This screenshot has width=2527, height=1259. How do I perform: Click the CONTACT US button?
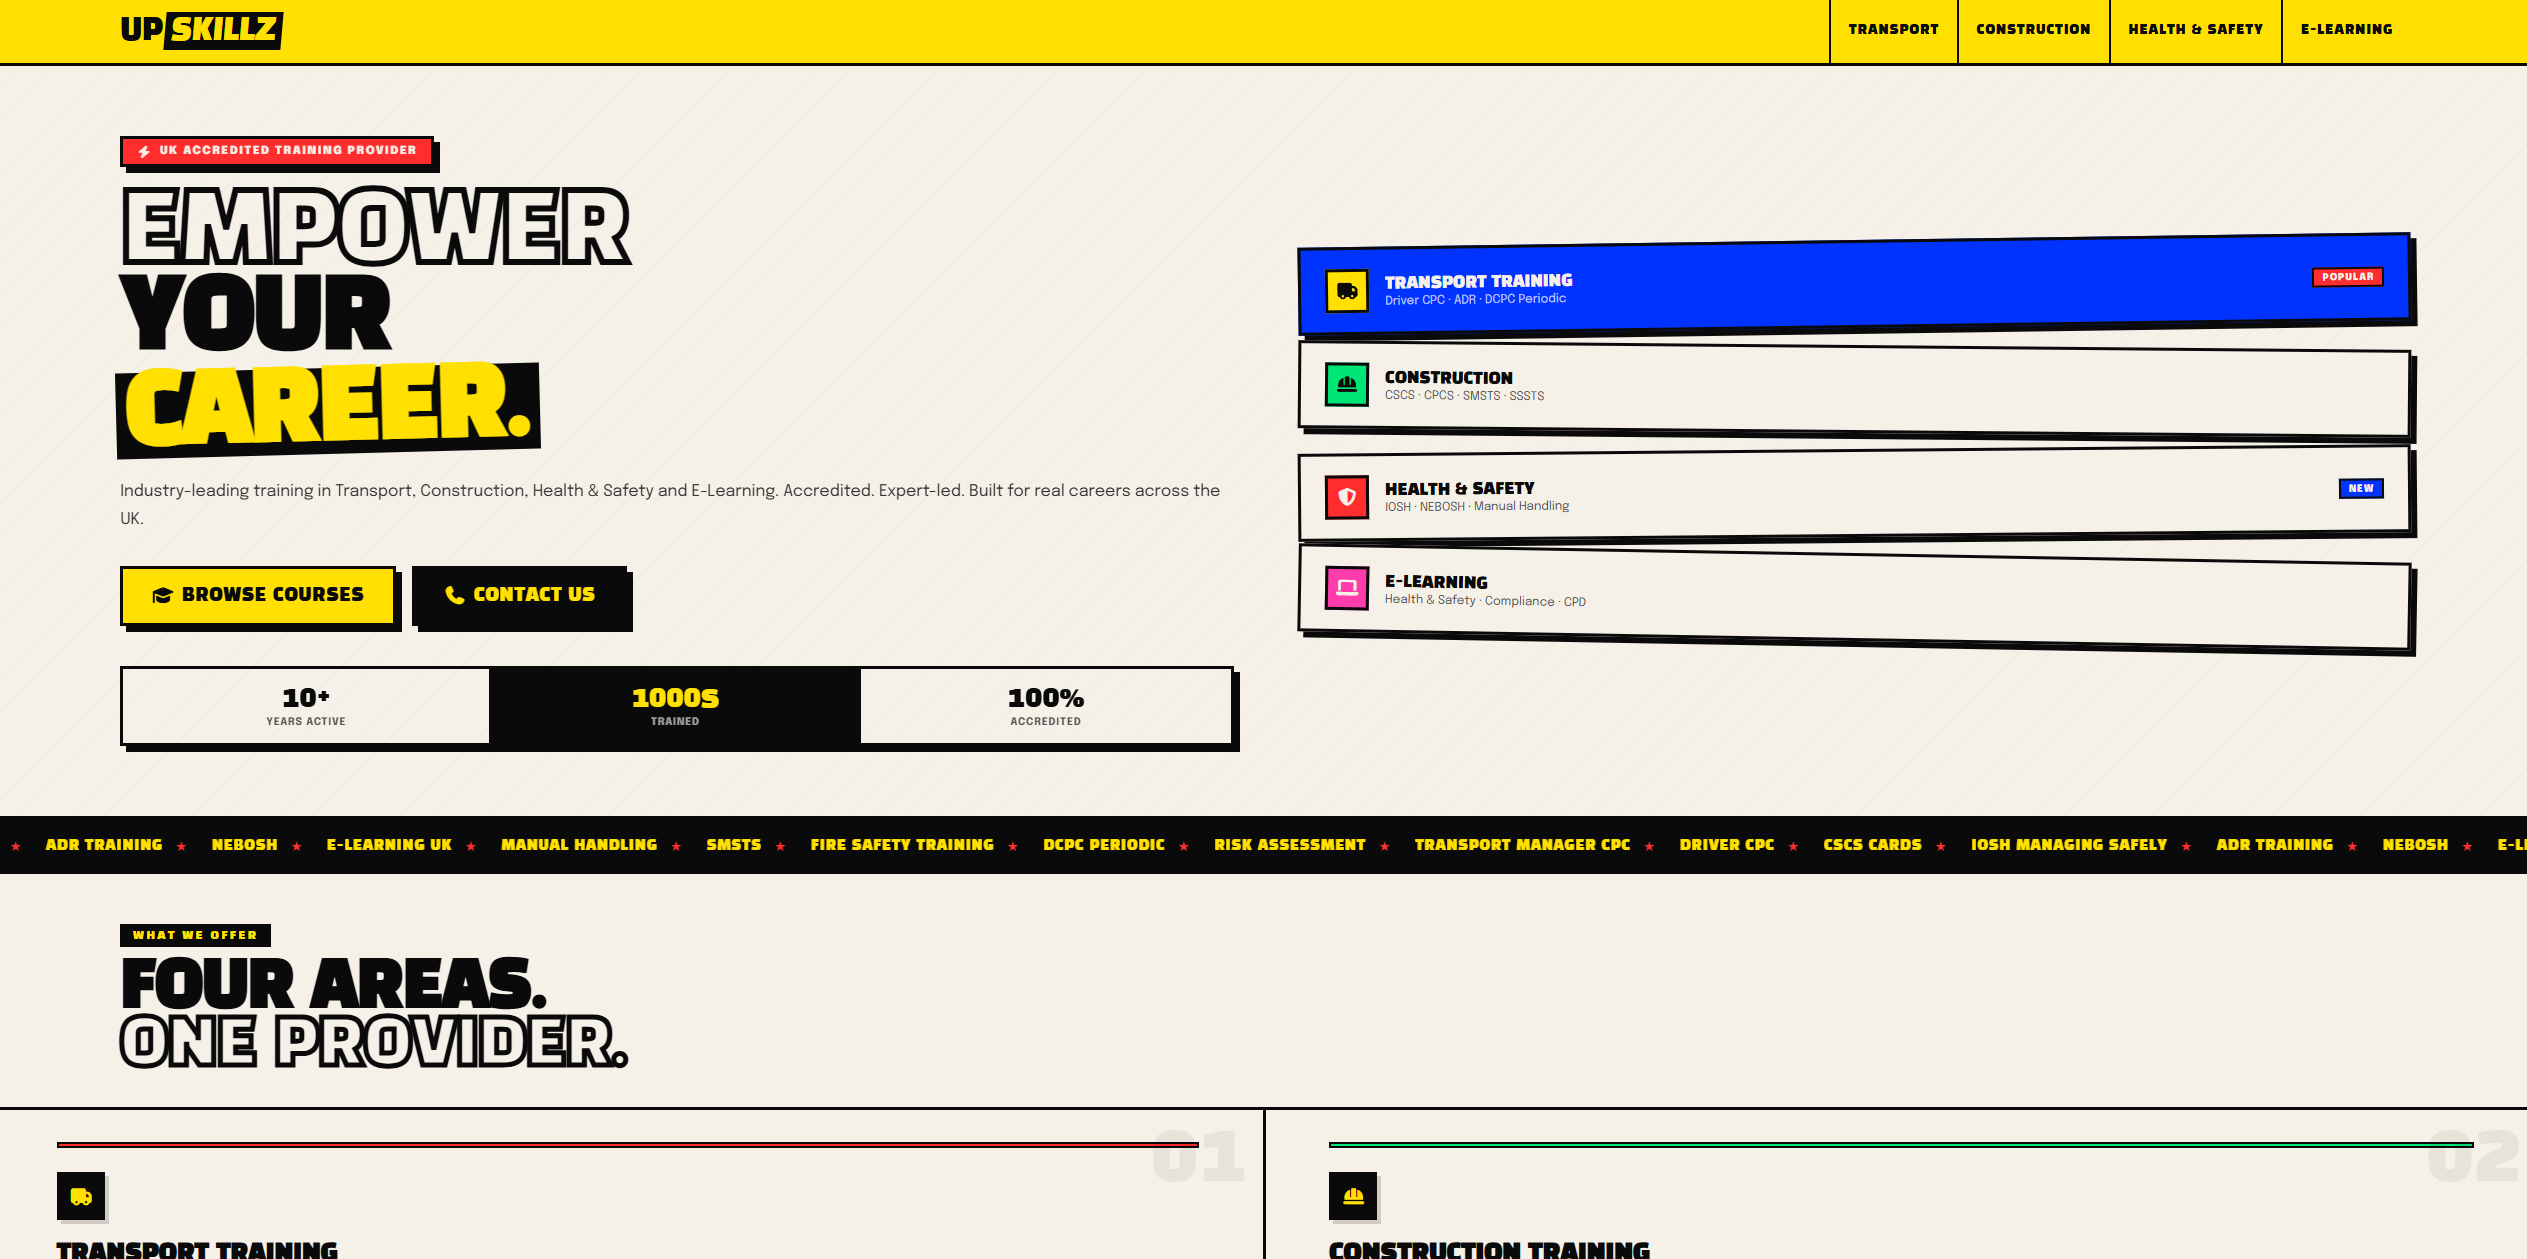(521, 595)
